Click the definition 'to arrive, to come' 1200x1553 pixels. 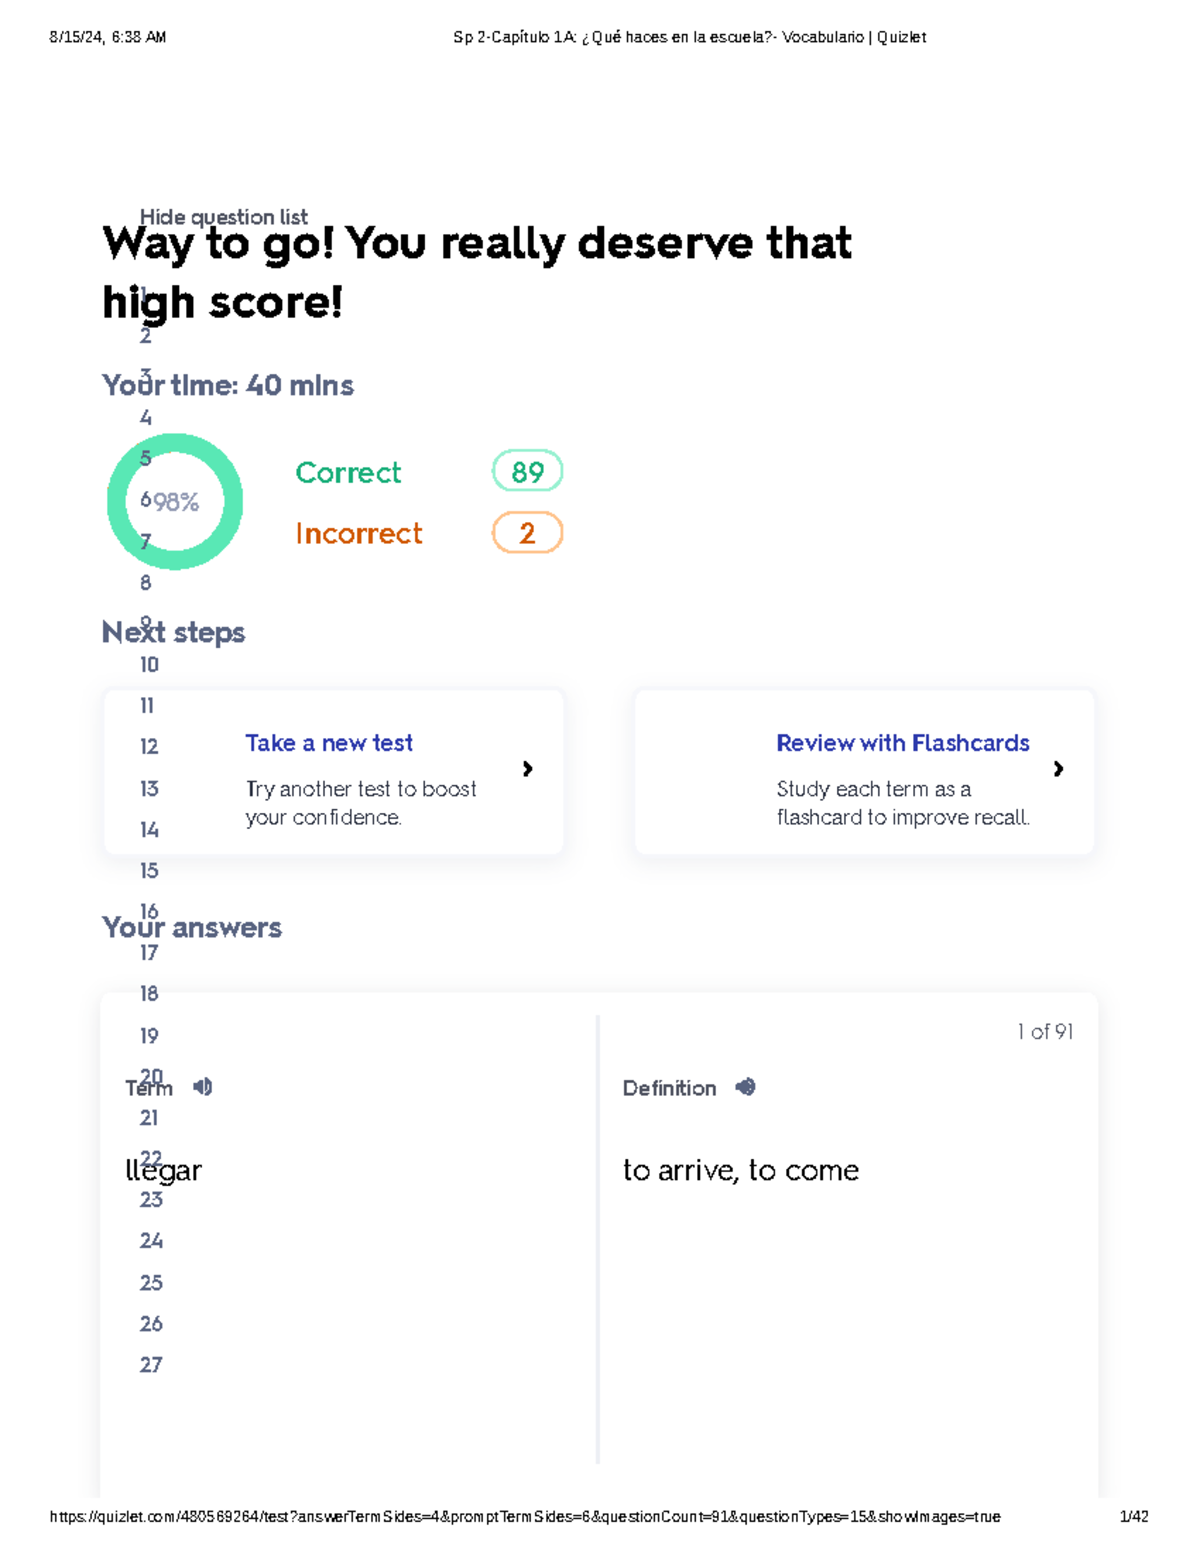click(740, 1171)
